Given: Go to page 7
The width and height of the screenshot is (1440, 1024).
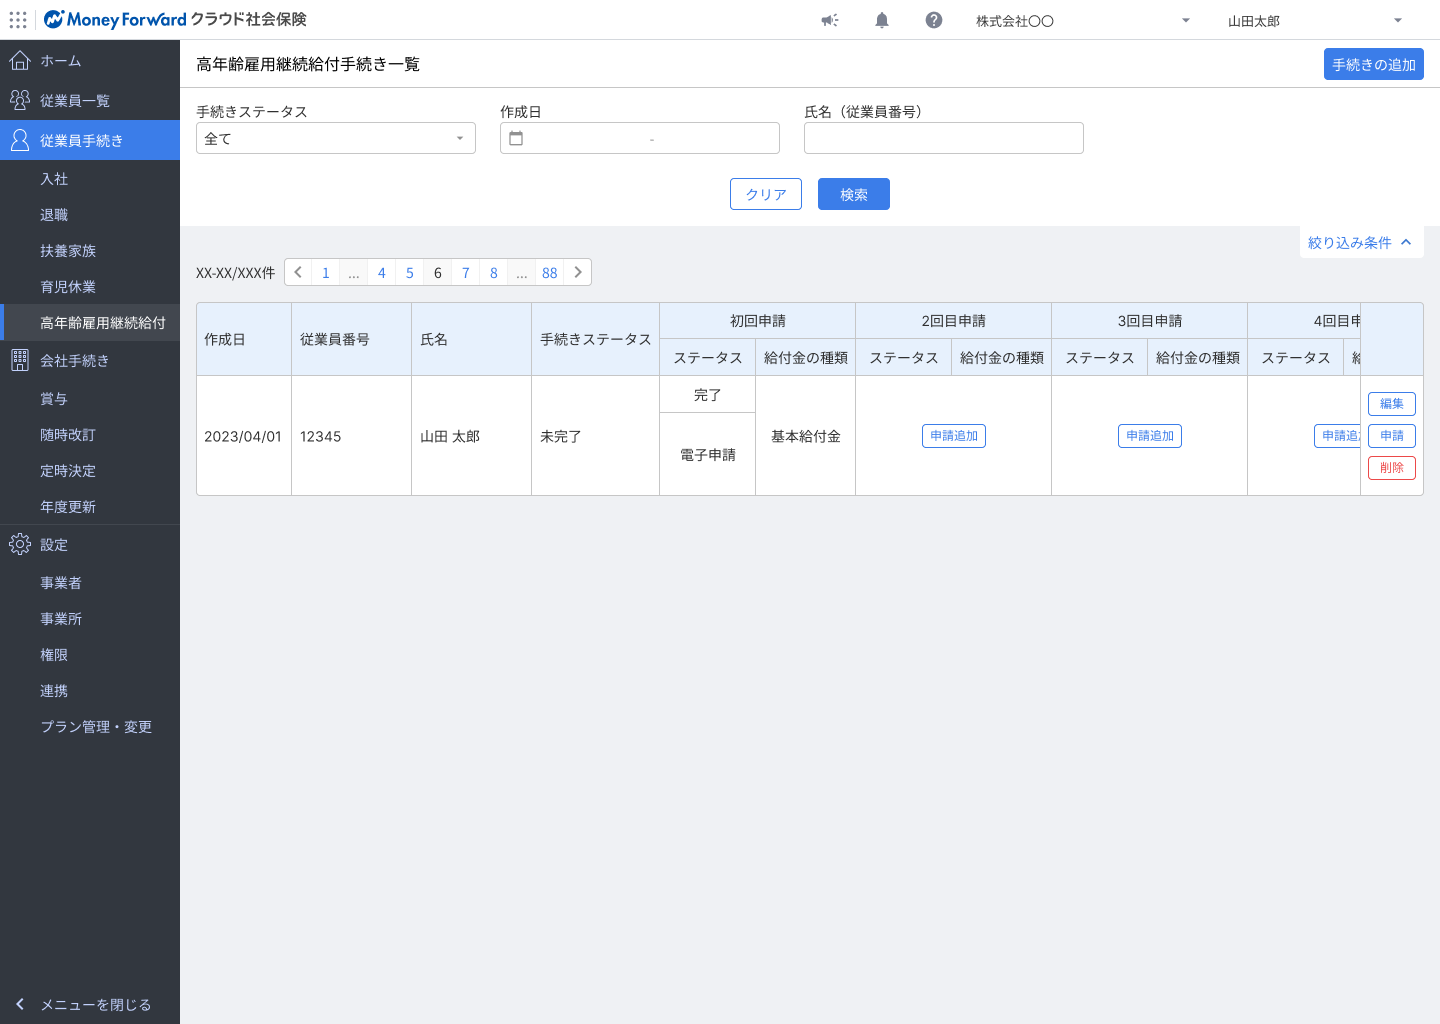Looking at the screenshot, I should click(x=466, y=272).
